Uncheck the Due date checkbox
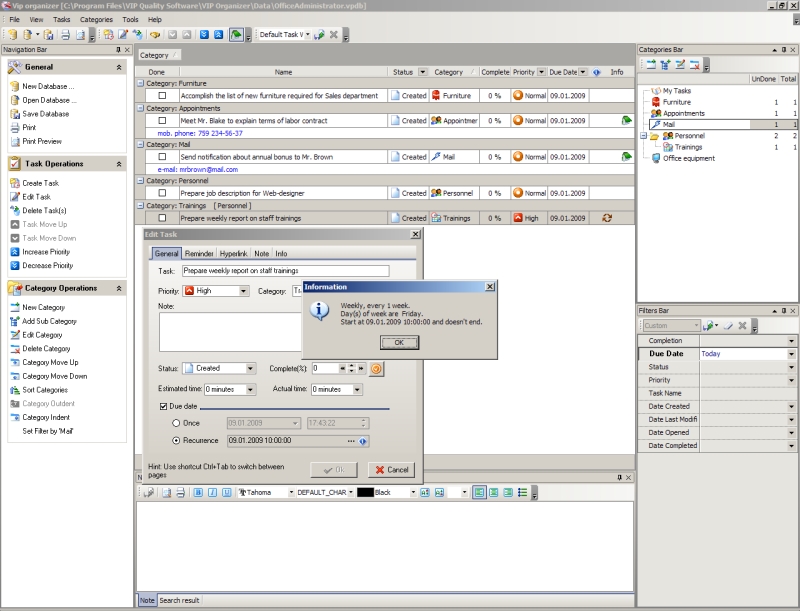This screenshot has height=611, width=800. click(164, 406)
